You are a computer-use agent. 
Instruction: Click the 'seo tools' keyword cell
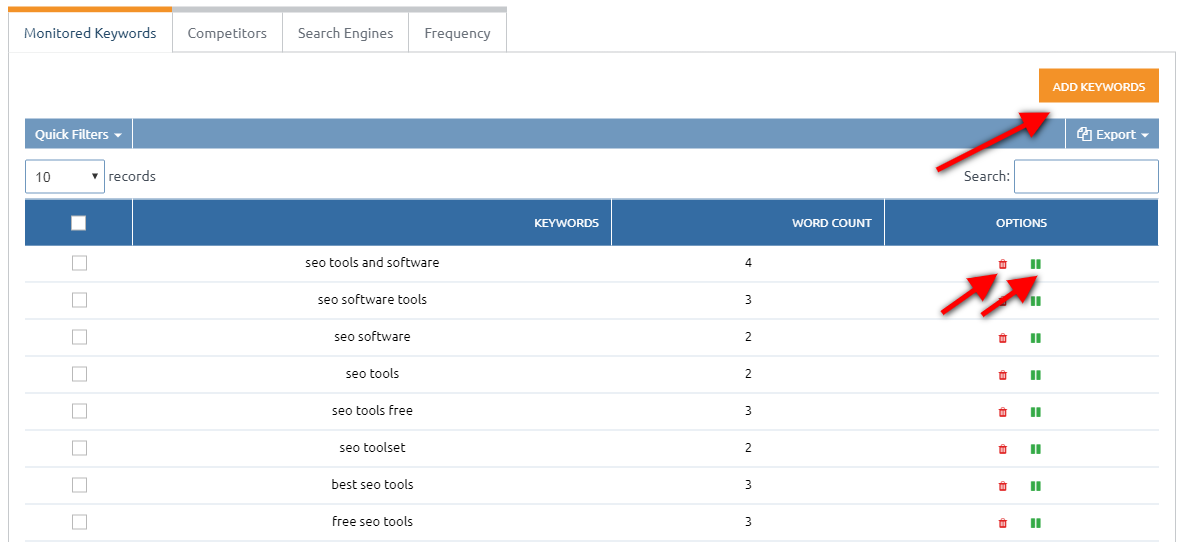click(x=372, y=374)
